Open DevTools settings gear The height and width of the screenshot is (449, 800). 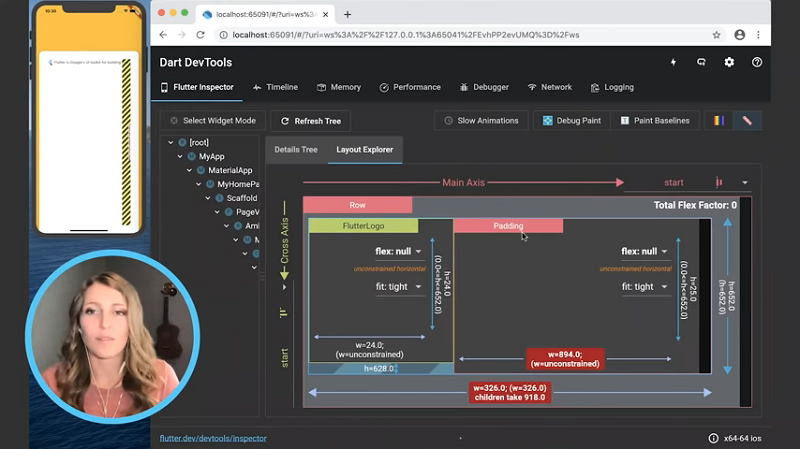[729, 62]
